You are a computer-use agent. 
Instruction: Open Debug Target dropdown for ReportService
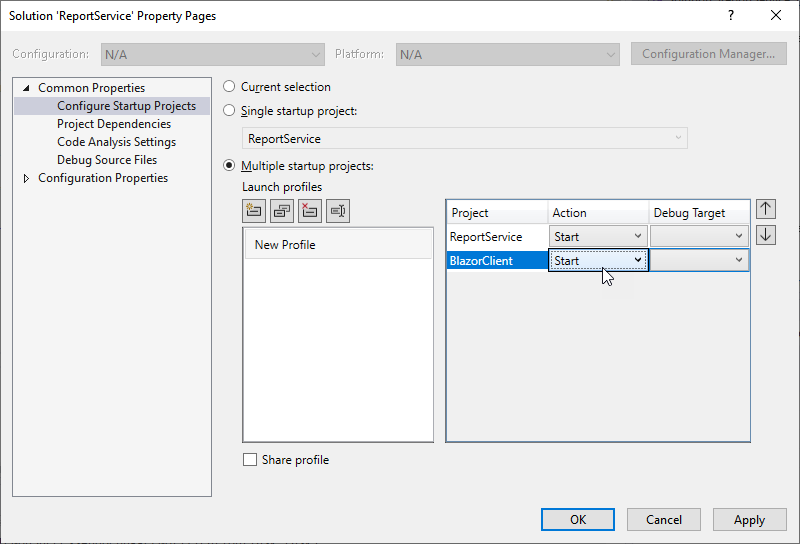point(739,237)
